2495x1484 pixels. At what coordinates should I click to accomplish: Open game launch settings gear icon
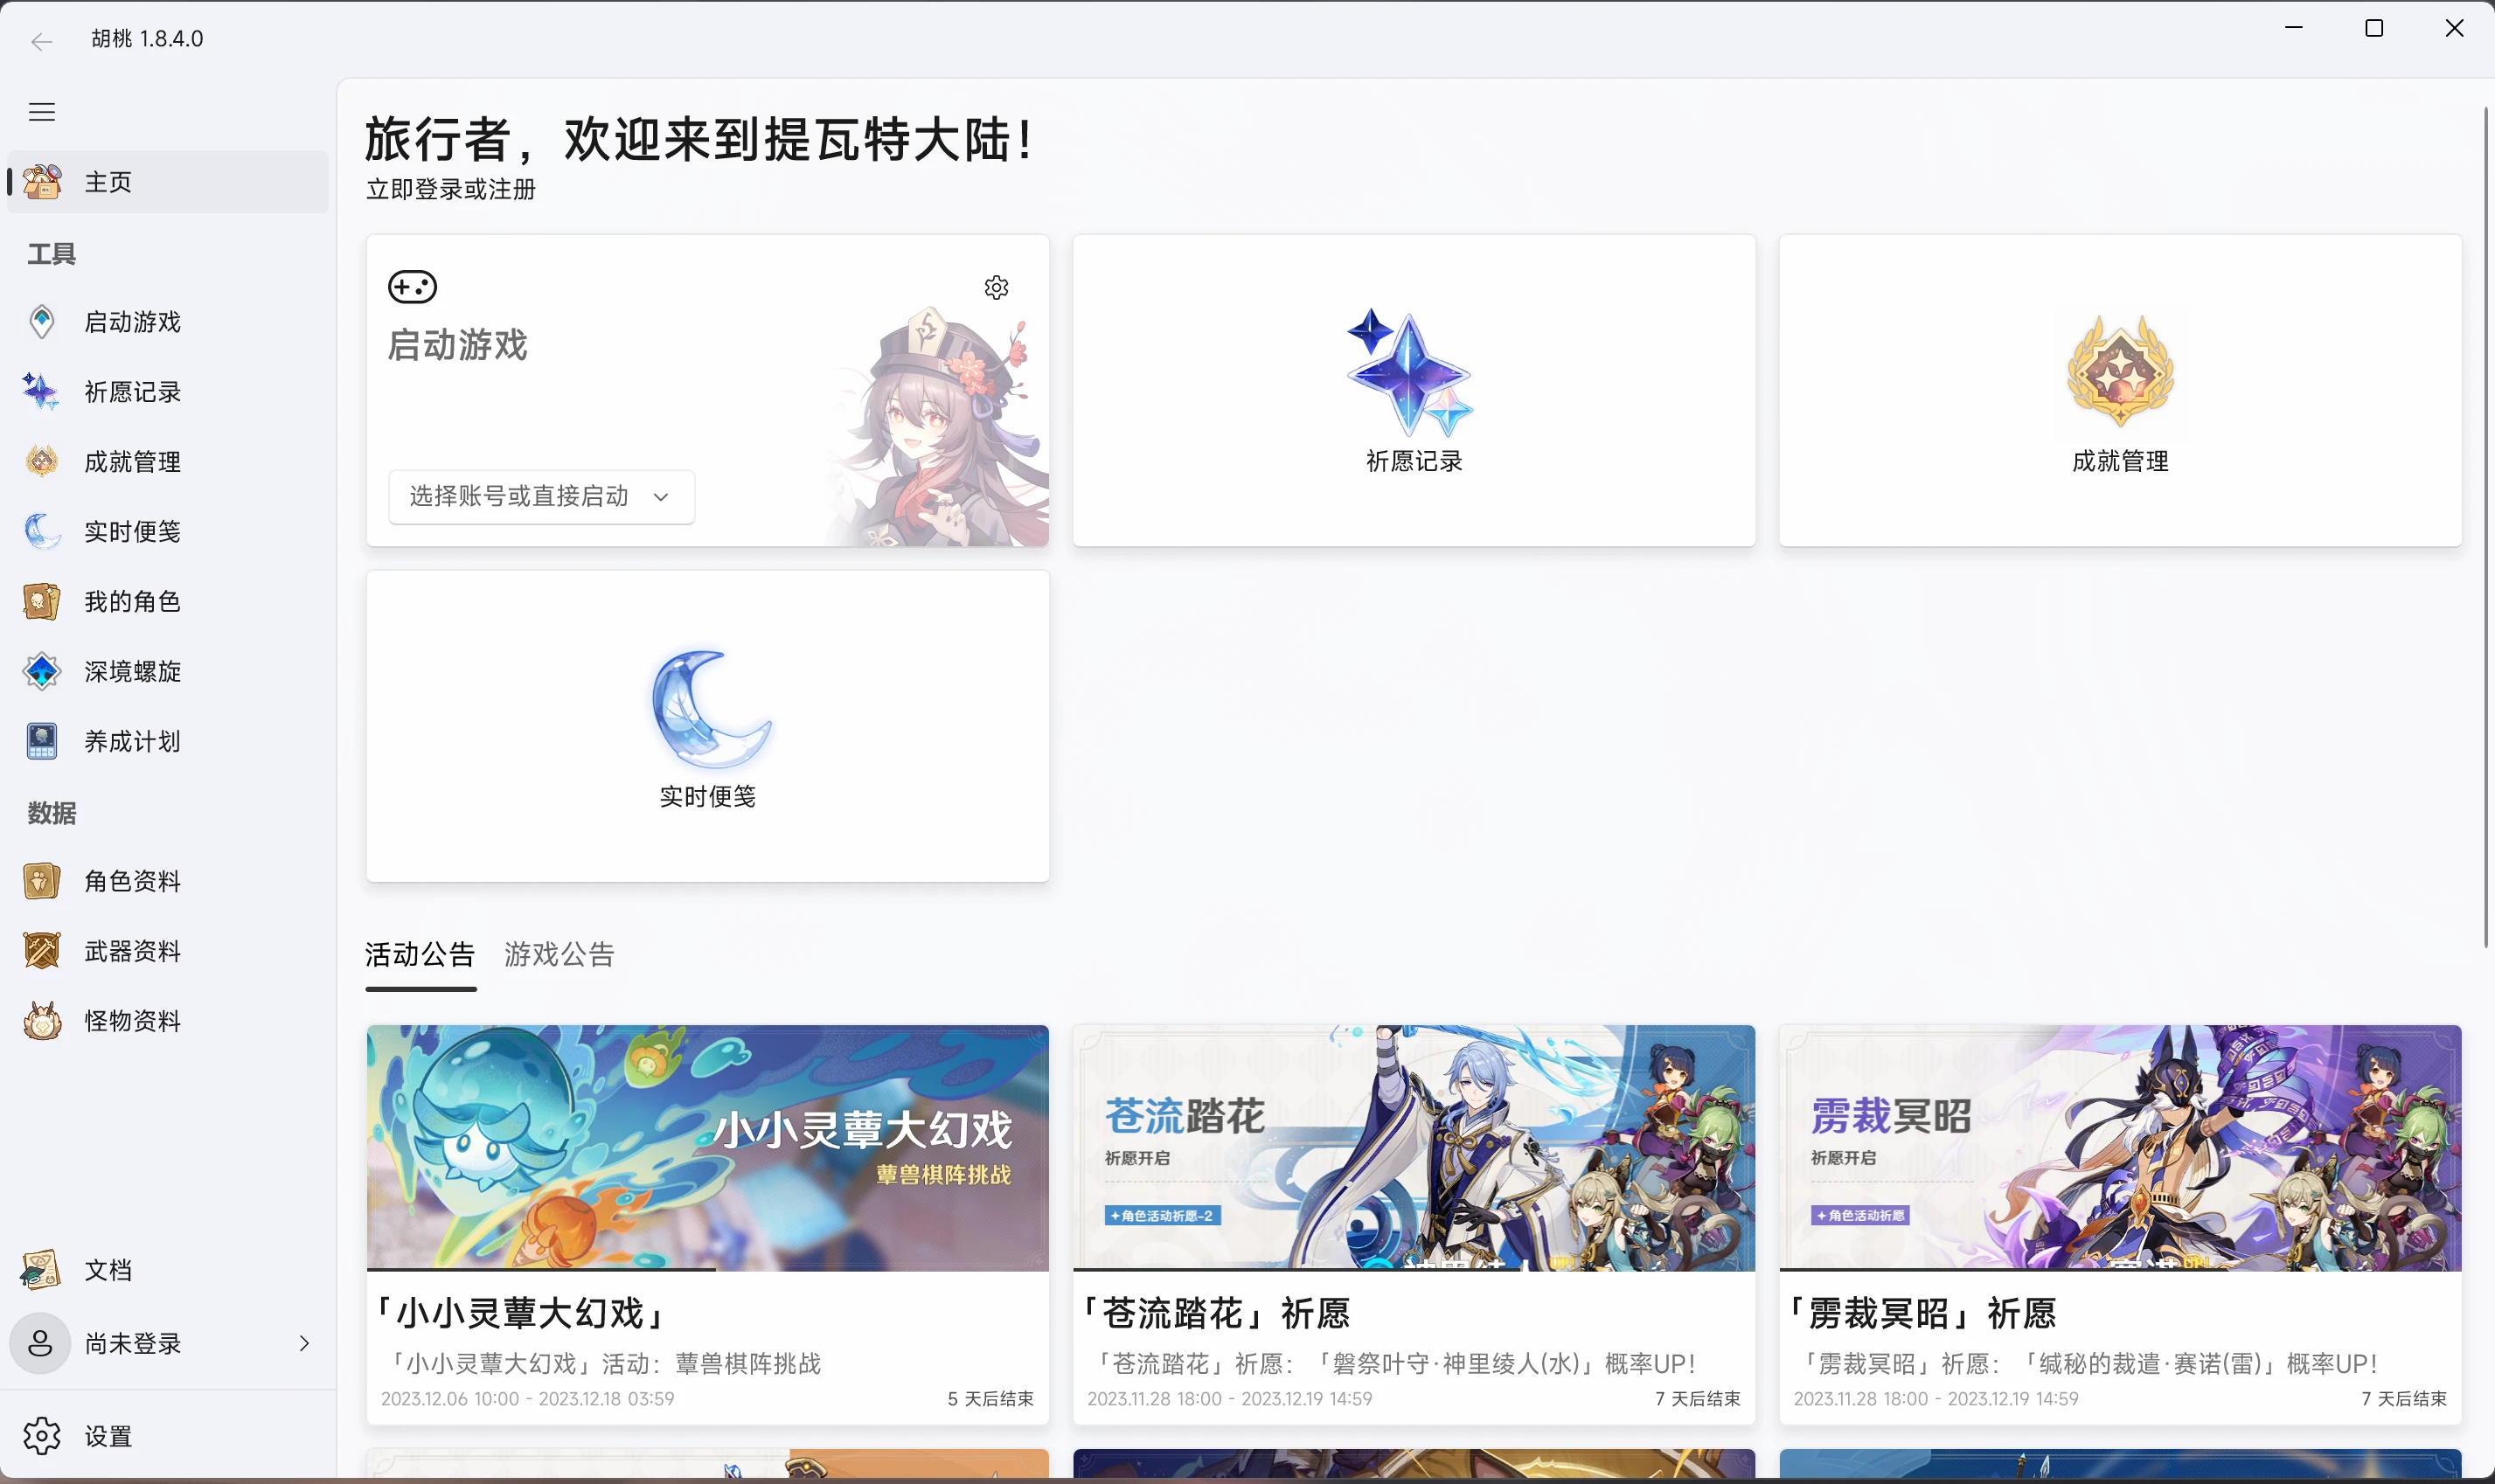(x=996, y=288)
